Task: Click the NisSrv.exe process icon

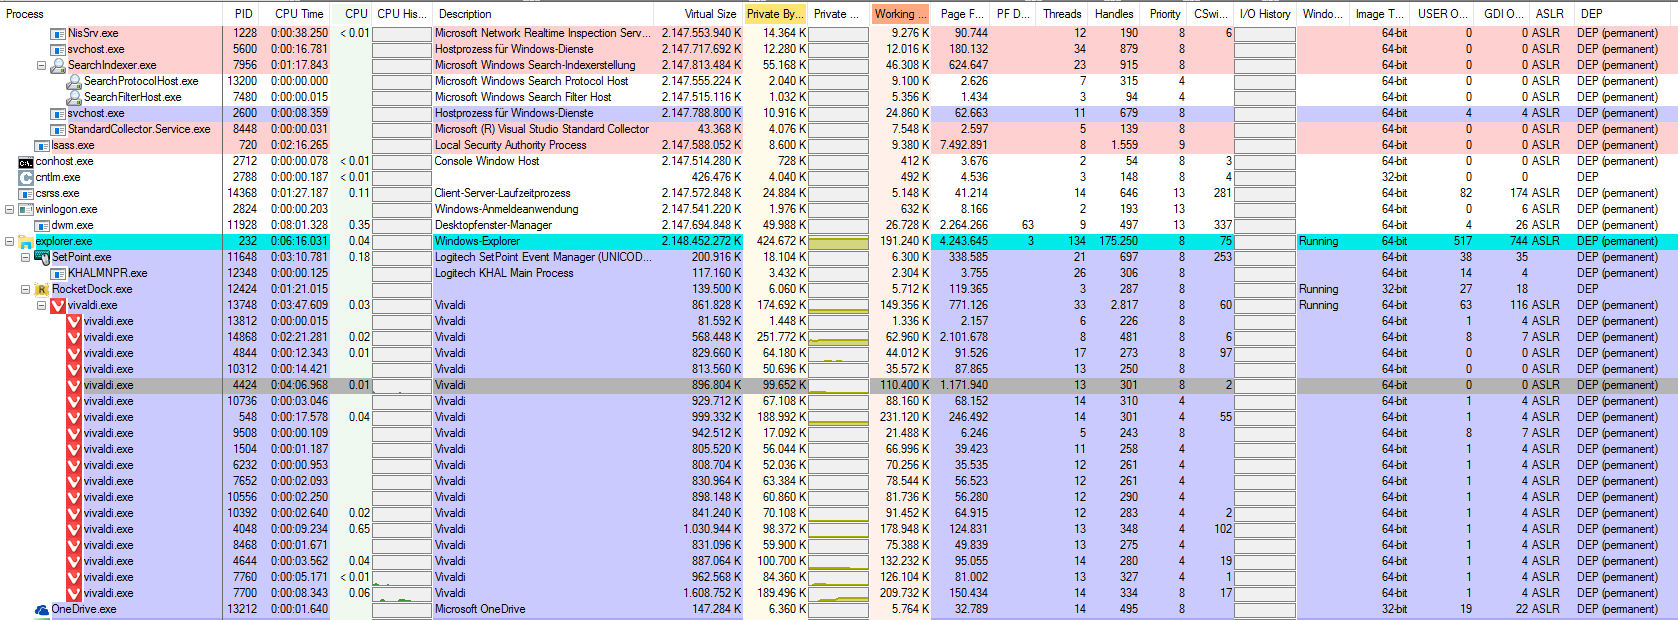Action: click(58, 33)
